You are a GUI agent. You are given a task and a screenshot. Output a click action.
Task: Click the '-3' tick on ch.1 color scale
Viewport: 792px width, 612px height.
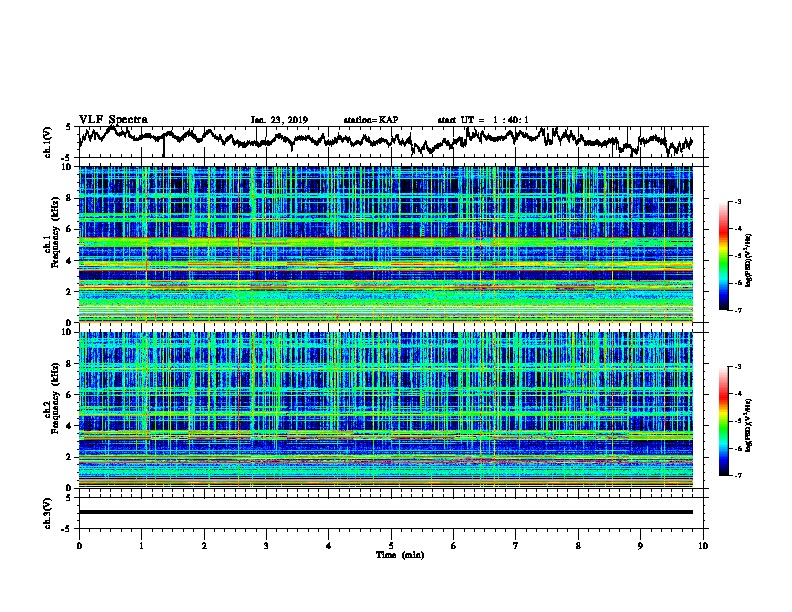tap(738, 202)
